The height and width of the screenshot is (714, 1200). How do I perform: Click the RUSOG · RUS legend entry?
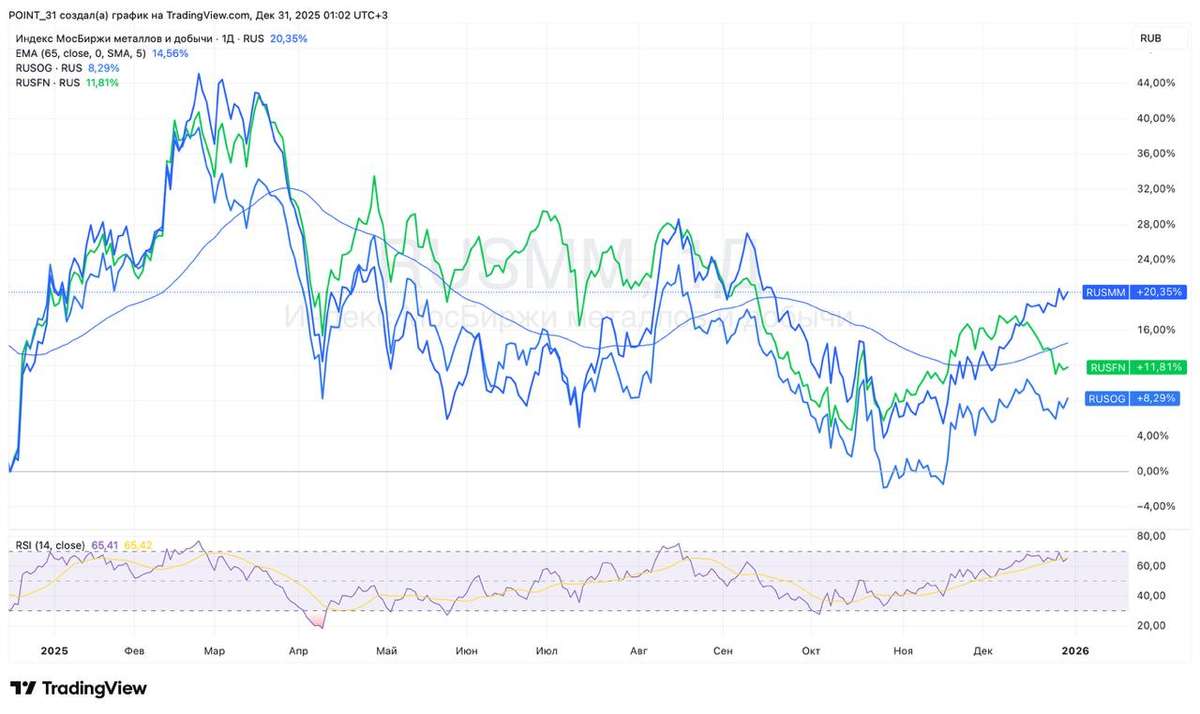pyautogui.click(x=49, y=68)
